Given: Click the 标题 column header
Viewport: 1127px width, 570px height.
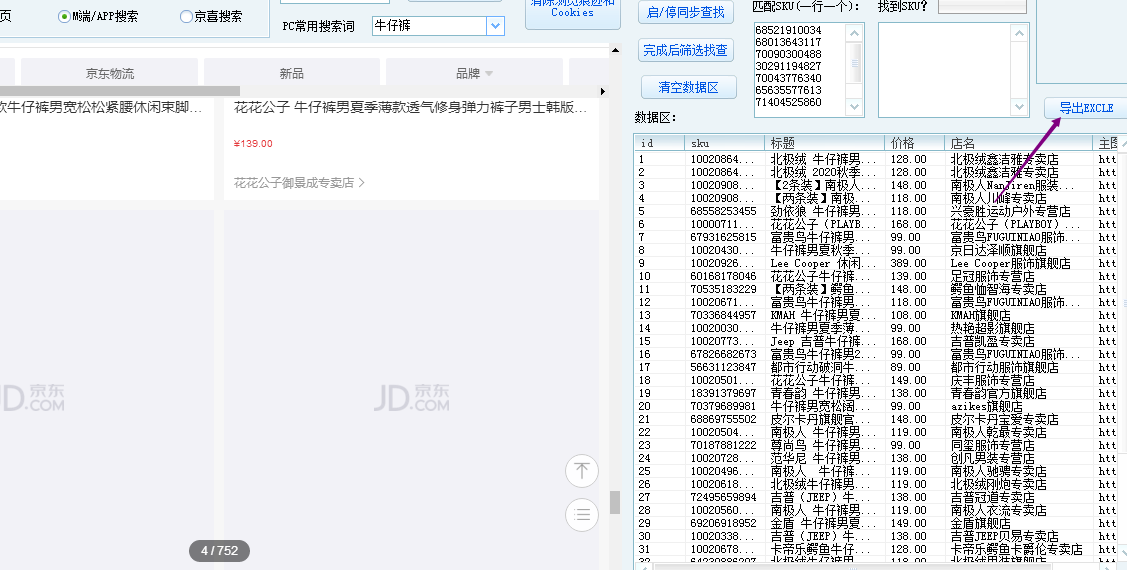Looking at the screenshot, I should click(x=824, y=143).
